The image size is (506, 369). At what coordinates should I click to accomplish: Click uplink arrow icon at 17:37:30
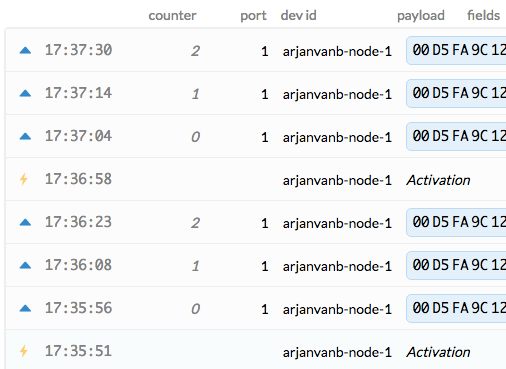(x=25, y=51)
